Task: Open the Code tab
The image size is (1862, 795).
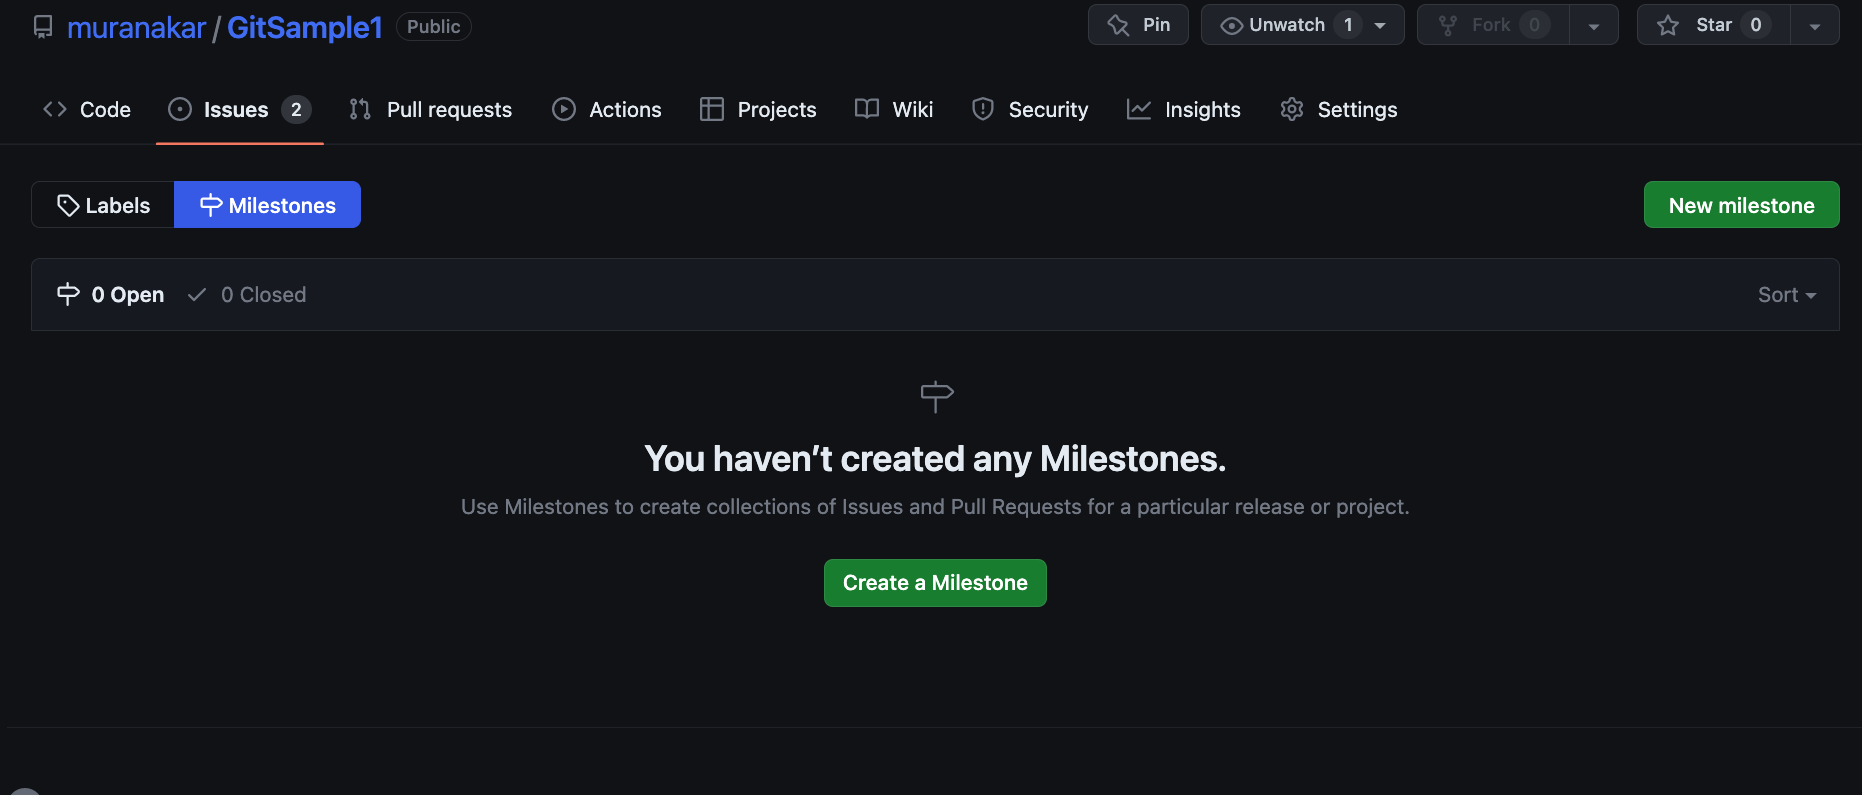Action: coord(87,109)
